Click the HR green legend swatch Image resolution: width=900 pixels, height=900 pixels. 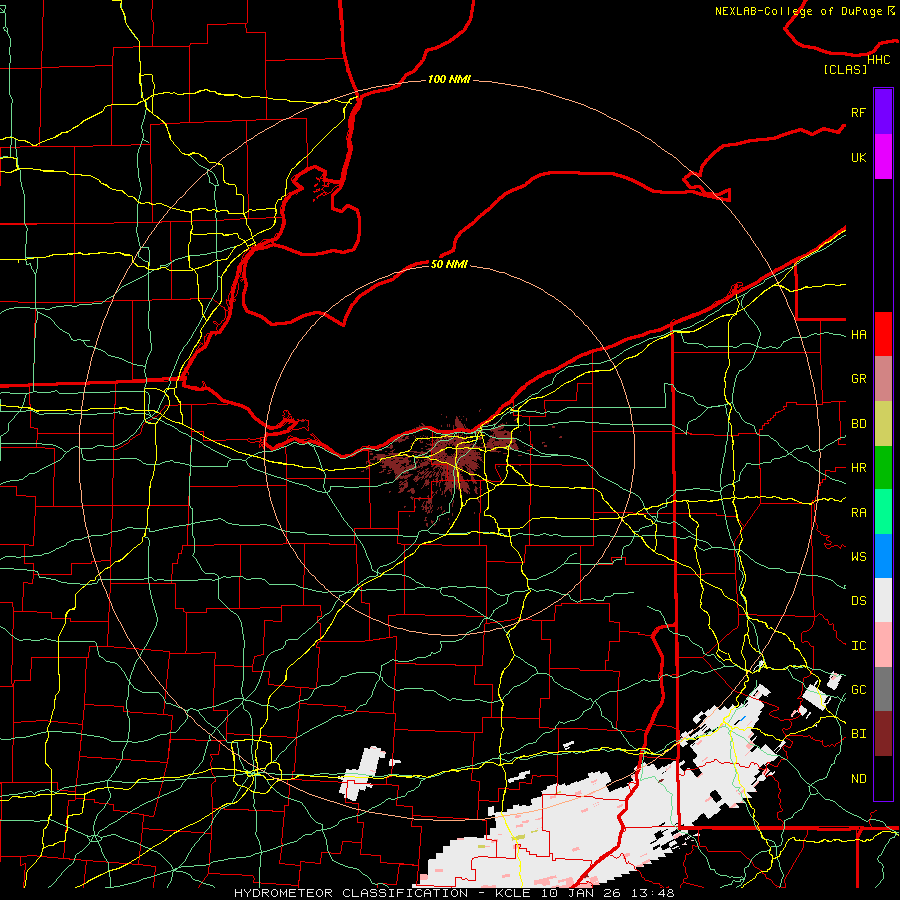pos(883,468)
